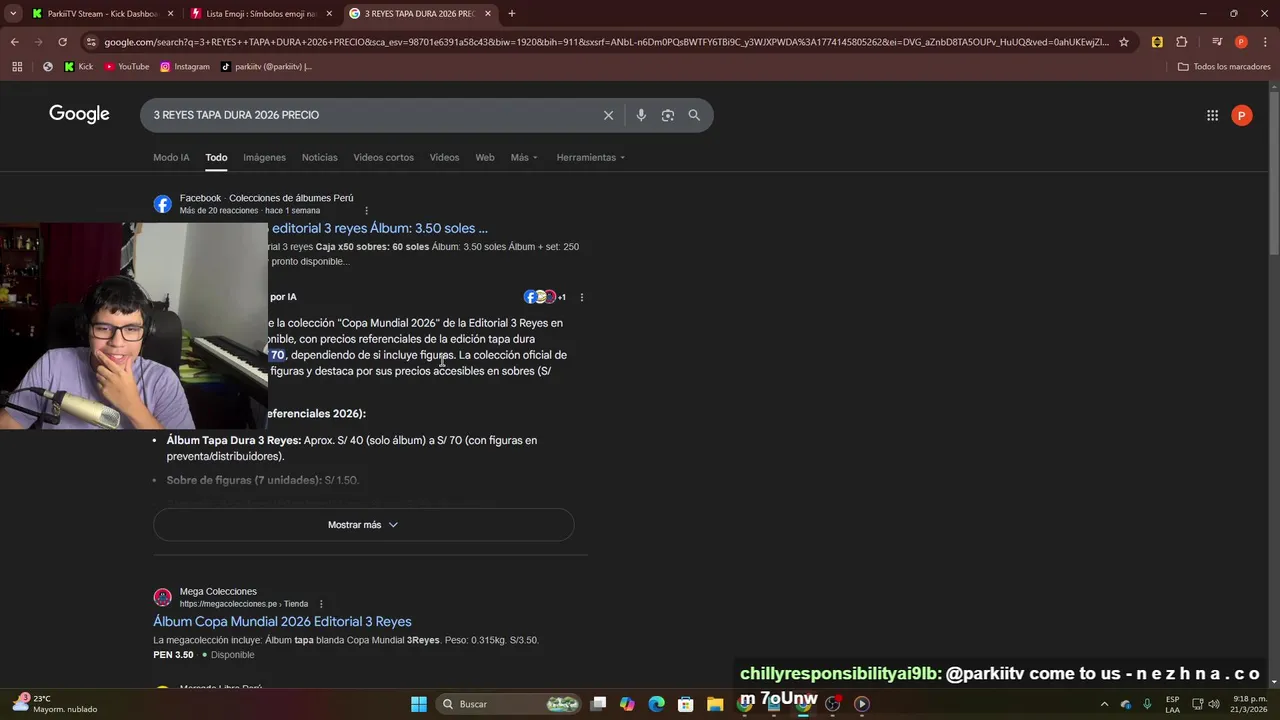Open Task View on the taskbar
This screenshot has height=720, width=1280.
(x=598, y=704)
